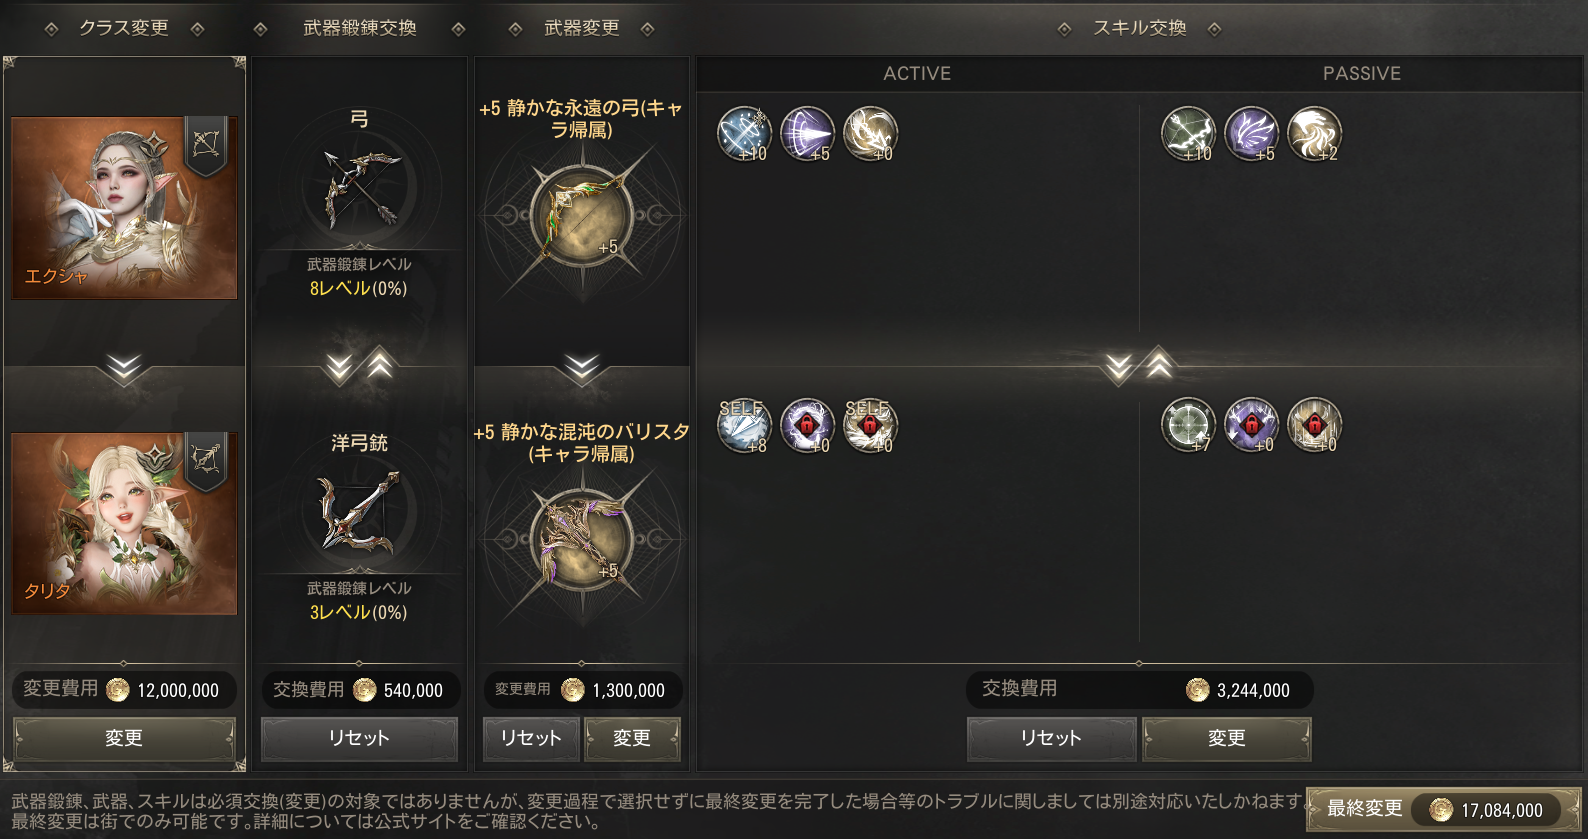Select the golden passive skill +2 icon
This screenshot has height=839, width=1588.
(1314, 134)
